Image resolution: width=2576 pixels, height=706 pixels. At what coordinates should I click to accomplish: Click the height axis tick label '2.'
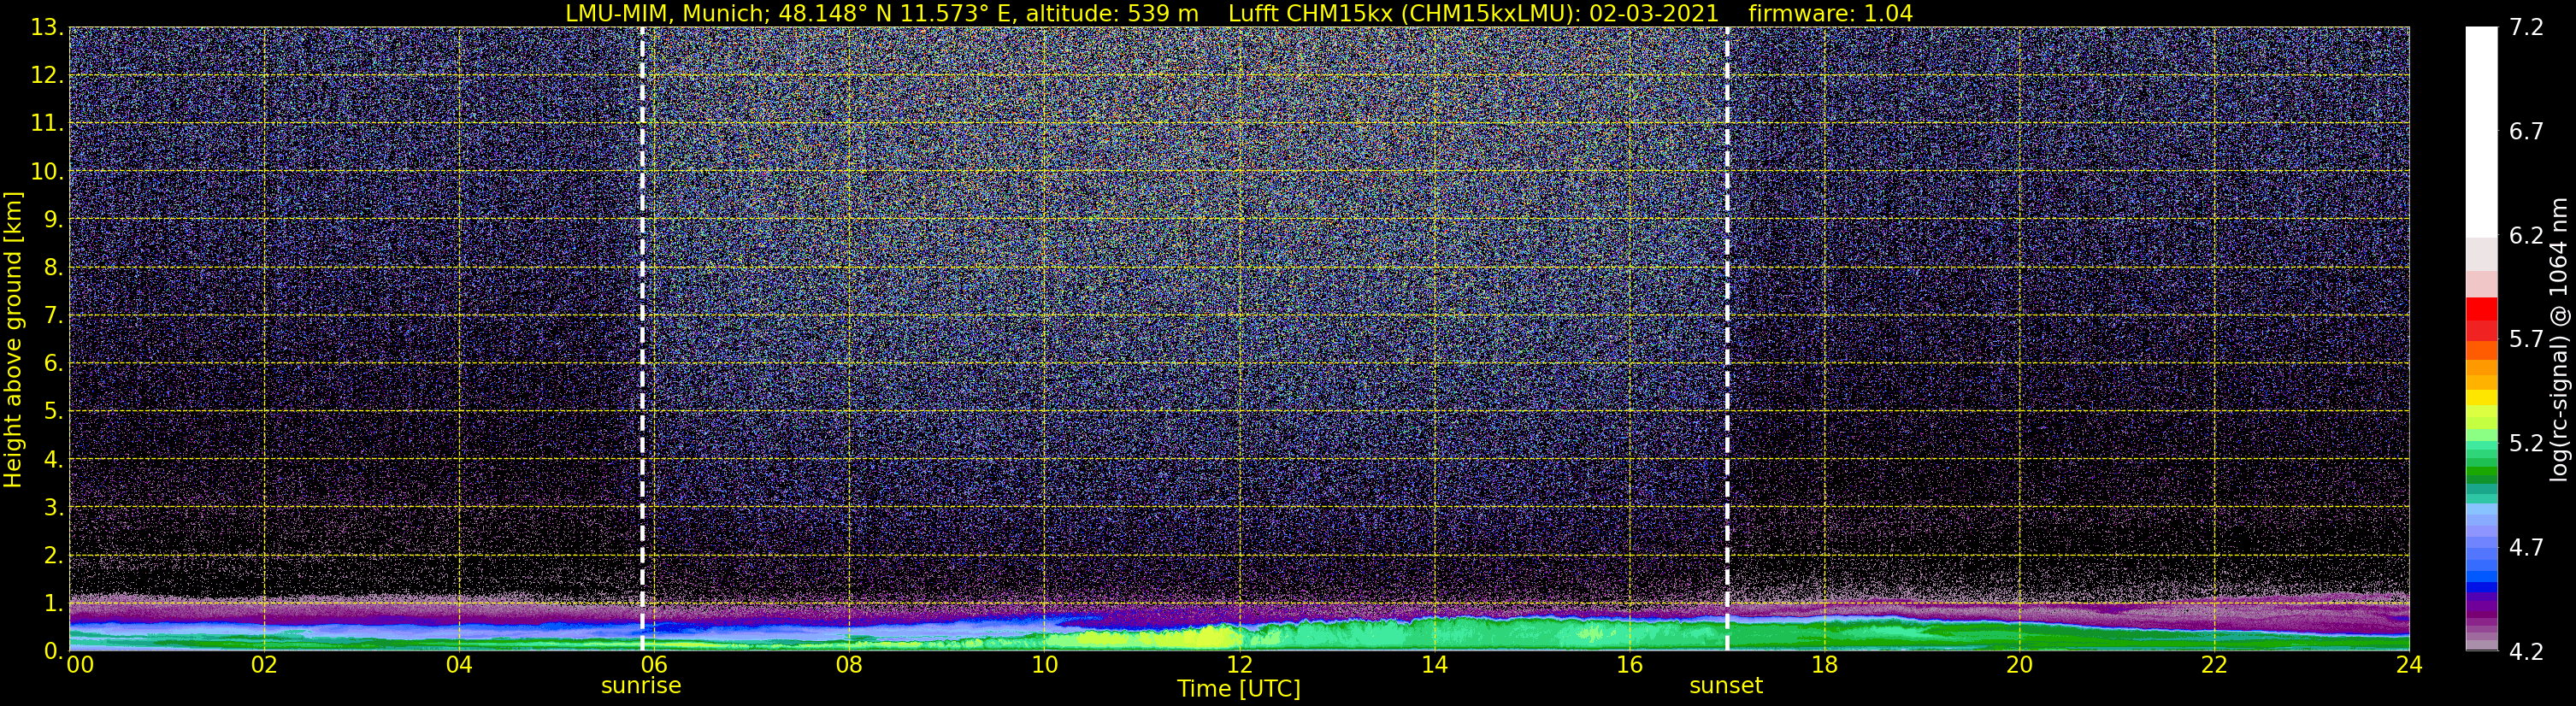point(54,555)
